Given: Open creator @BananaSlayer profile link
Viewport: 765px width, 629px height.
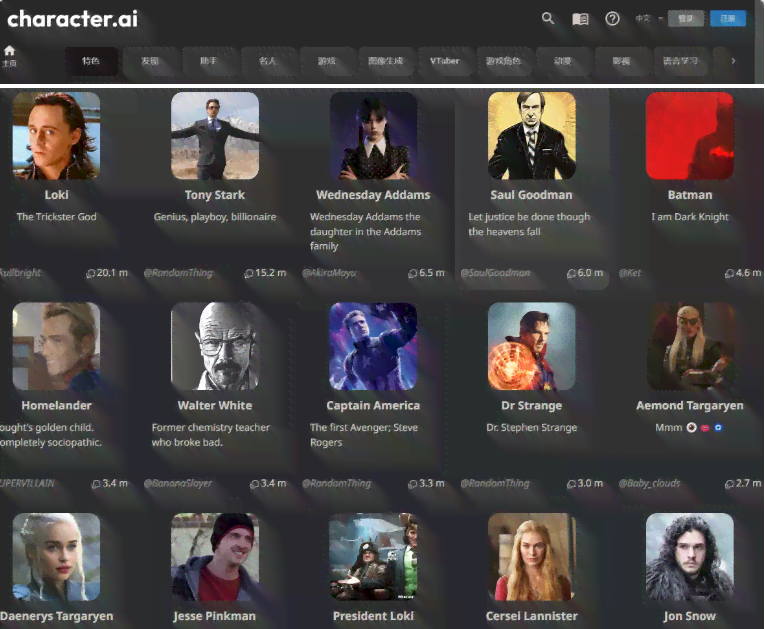Looking at the screenshot, I should pyautogui.click(x=178, y=483).
